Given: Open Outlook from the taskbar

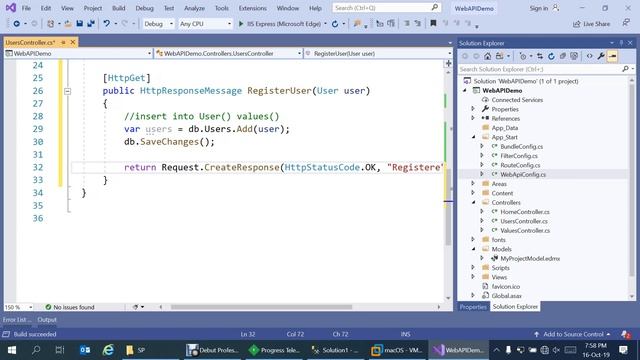Looking at the screenshot, I should 85,350.
